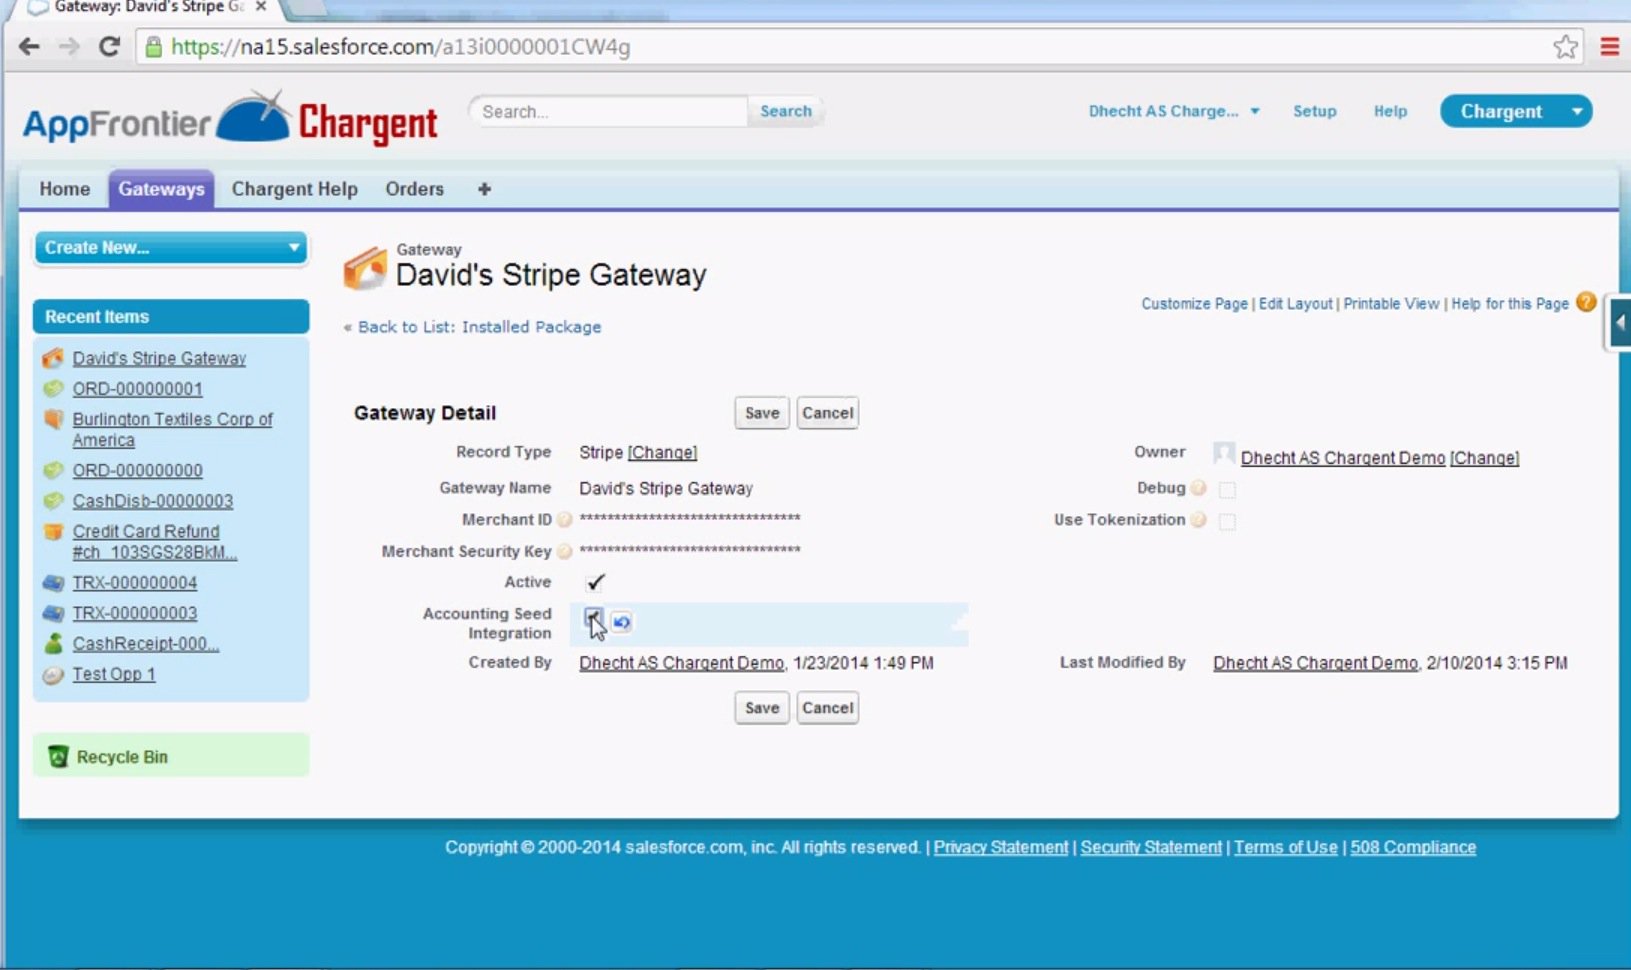Toggle the Use Tokenization checkbox
The image size is (1631, 970).
(1227, 522)
